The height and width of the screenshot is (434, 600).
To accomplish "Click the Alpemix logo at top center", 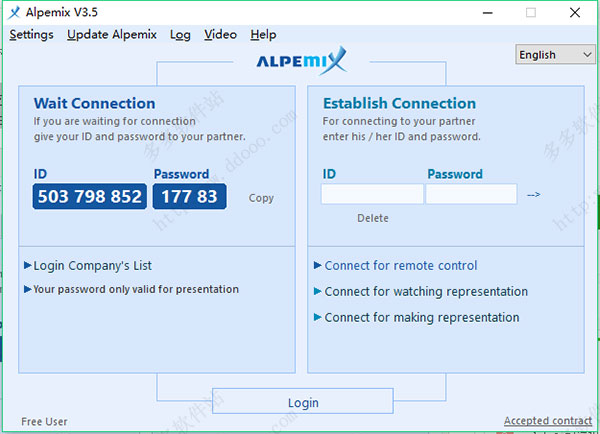I will point(302,60).
